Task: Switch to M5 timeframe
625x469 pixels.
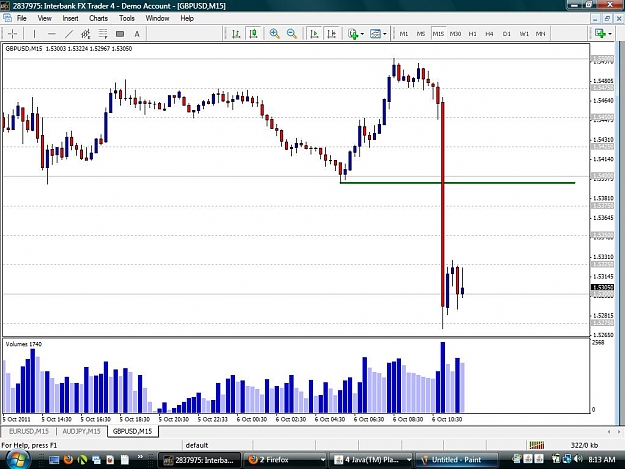Action: click(x=421, y=34)
